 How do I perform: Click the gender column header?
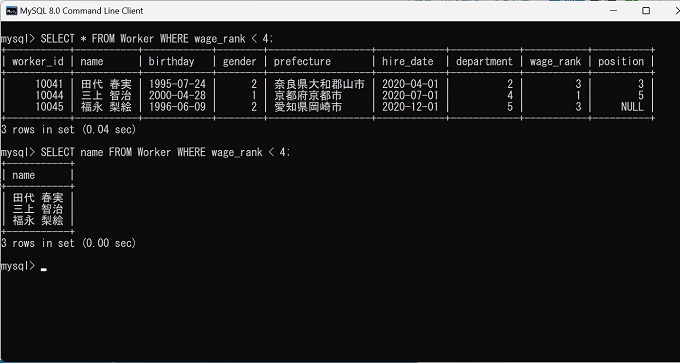tap(239, 62)
